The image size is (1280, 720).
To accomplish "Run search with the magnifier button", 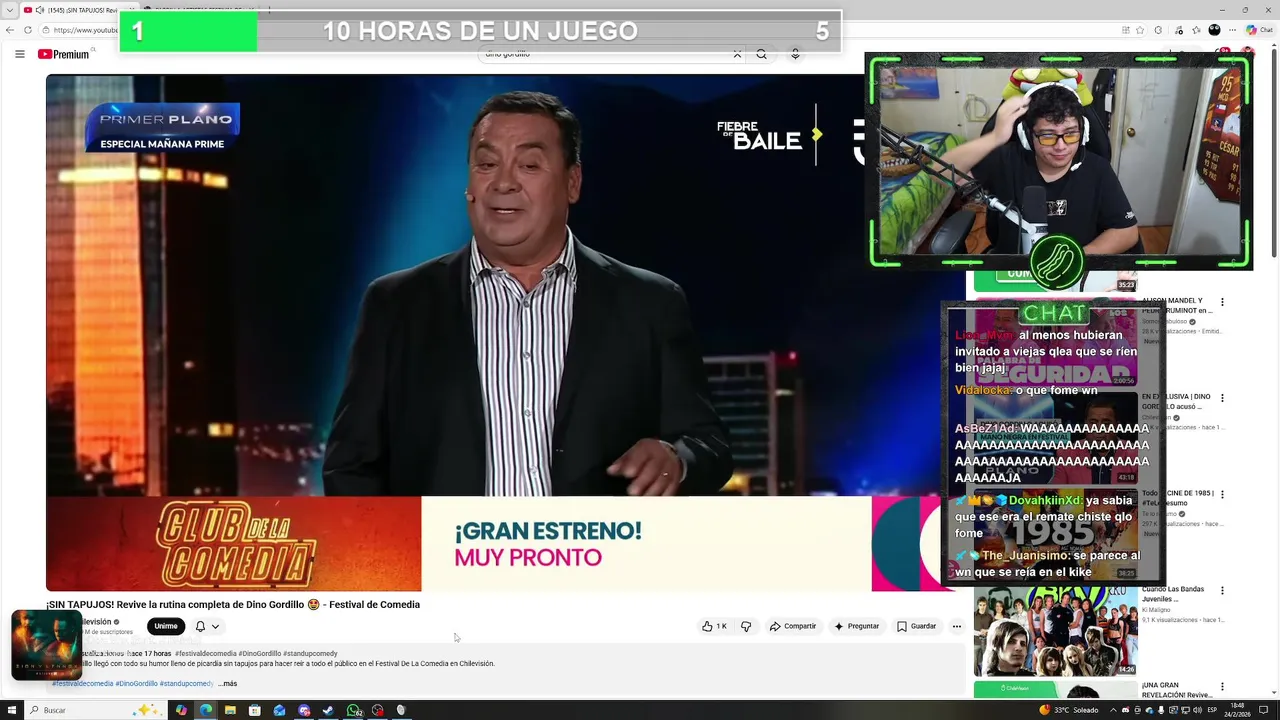I will pos(762,54).
